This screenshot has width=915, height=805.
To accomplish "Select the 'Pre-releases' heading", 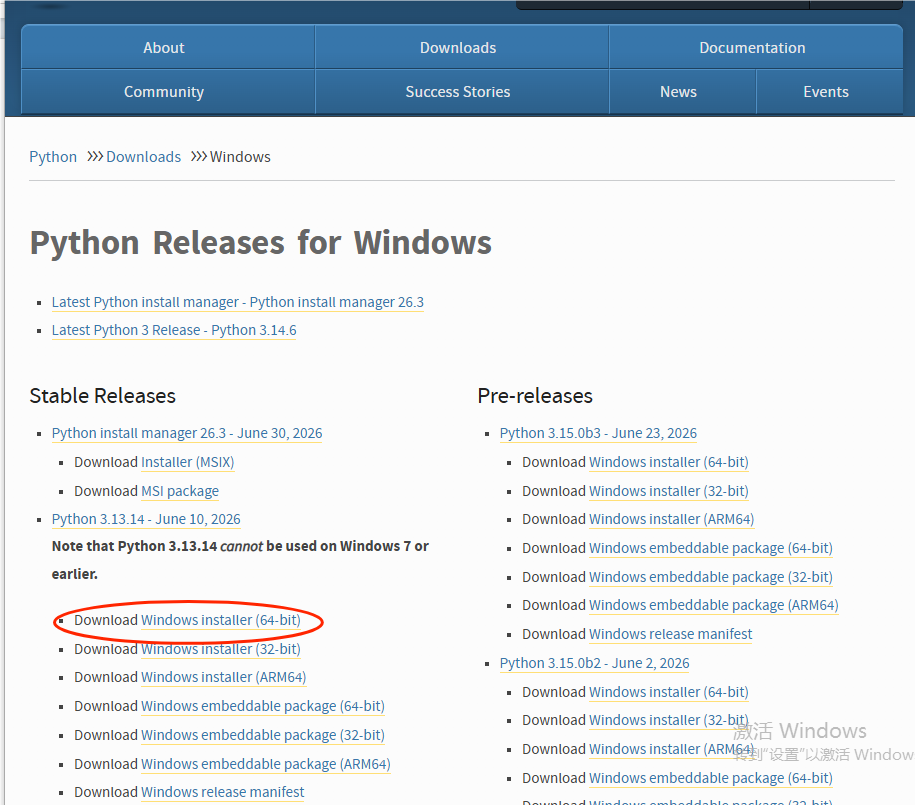I will click(535, 396).
